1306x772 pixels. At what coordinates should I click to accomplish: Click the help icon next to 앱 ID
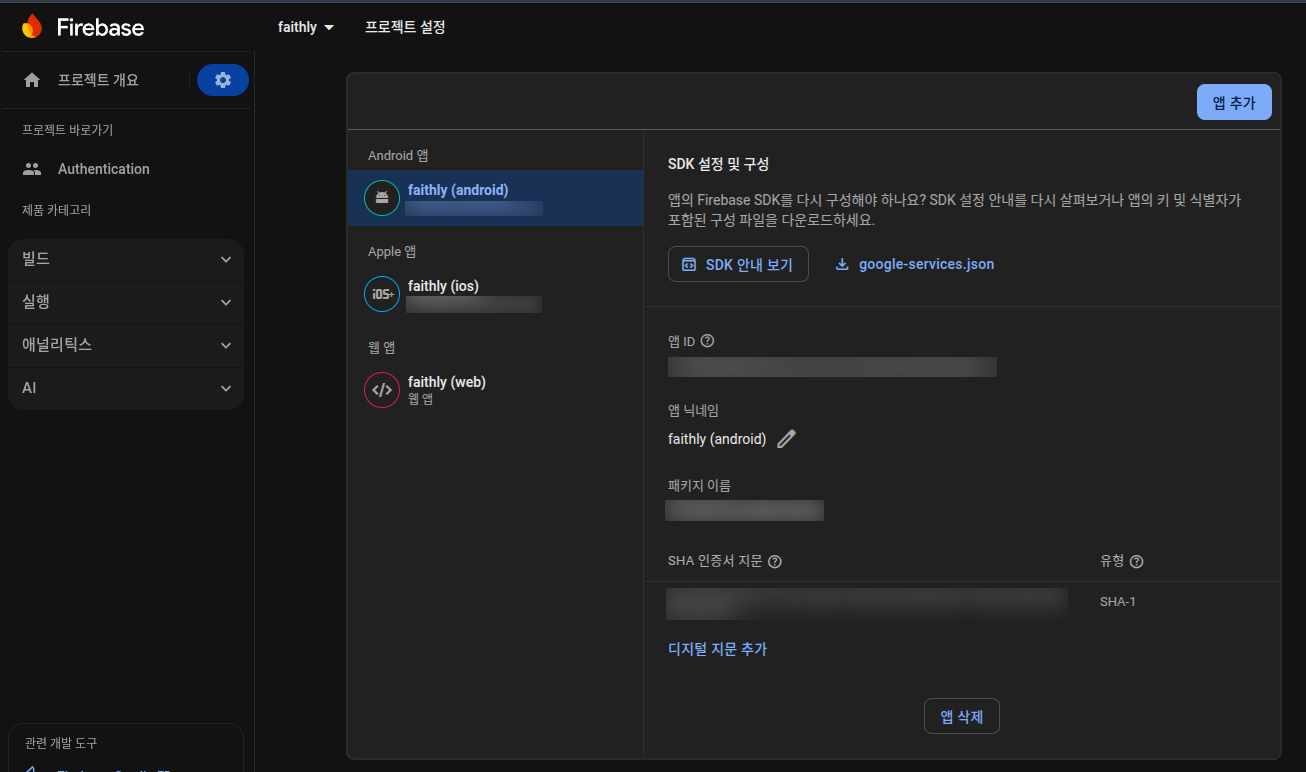pyautogui.click(x=708, y=341)
